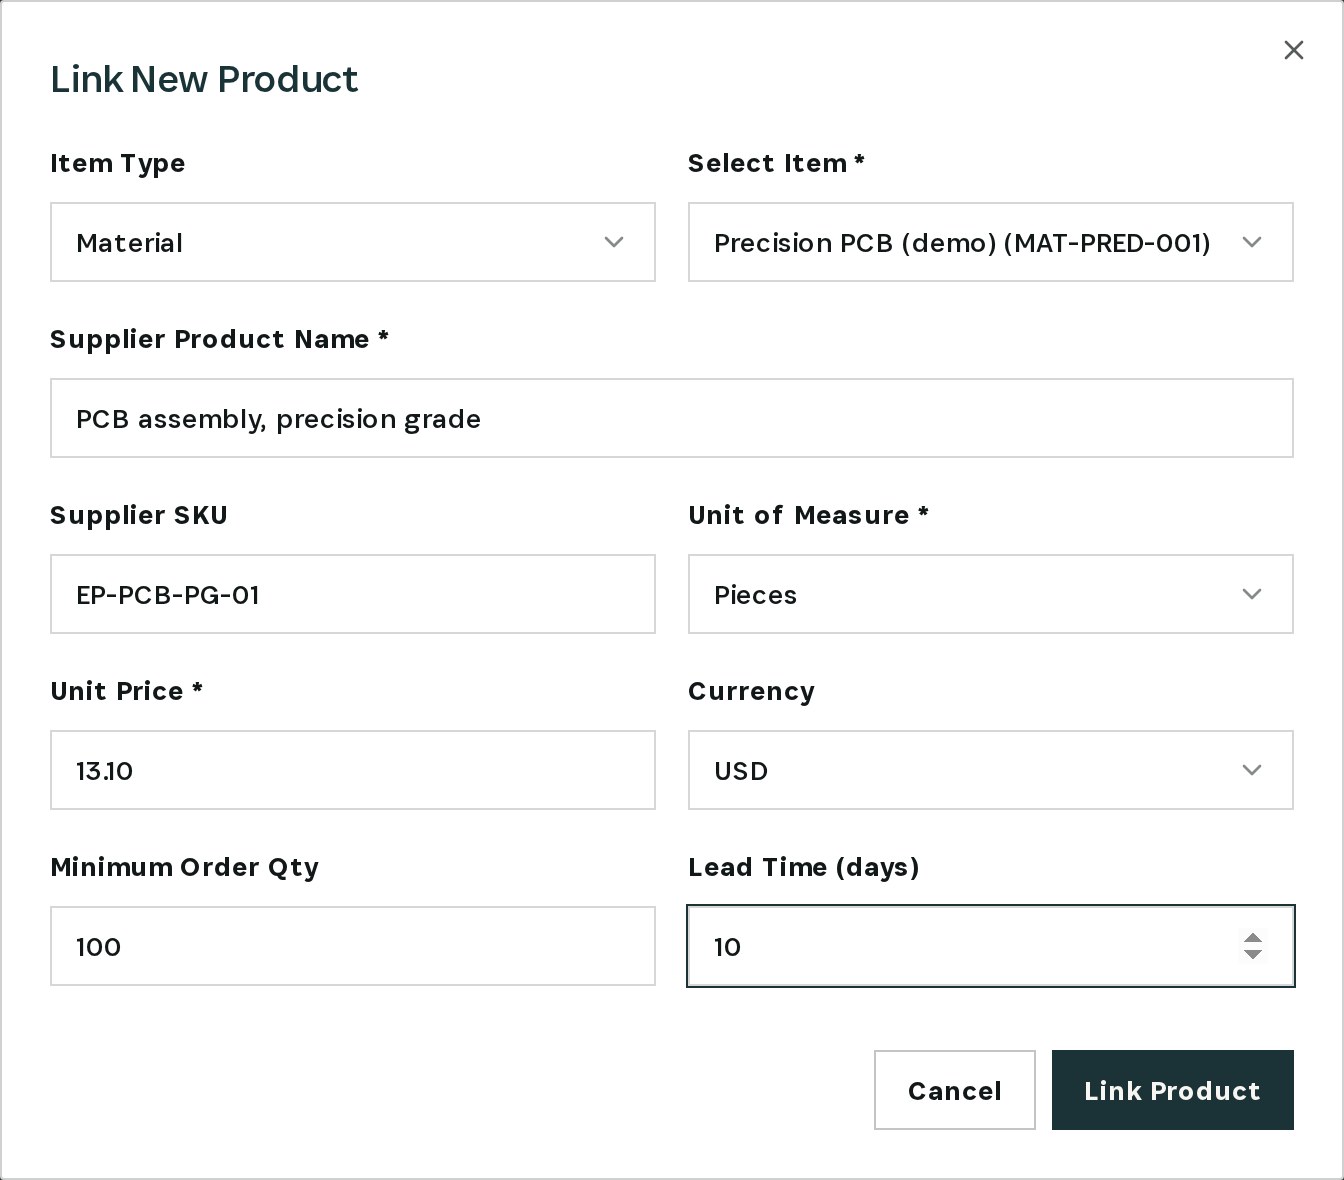The height and width of the screenshot is (1180, 1344).
Task: Decrease Lead Time with the down arrow
Action: click(1252, 954)
